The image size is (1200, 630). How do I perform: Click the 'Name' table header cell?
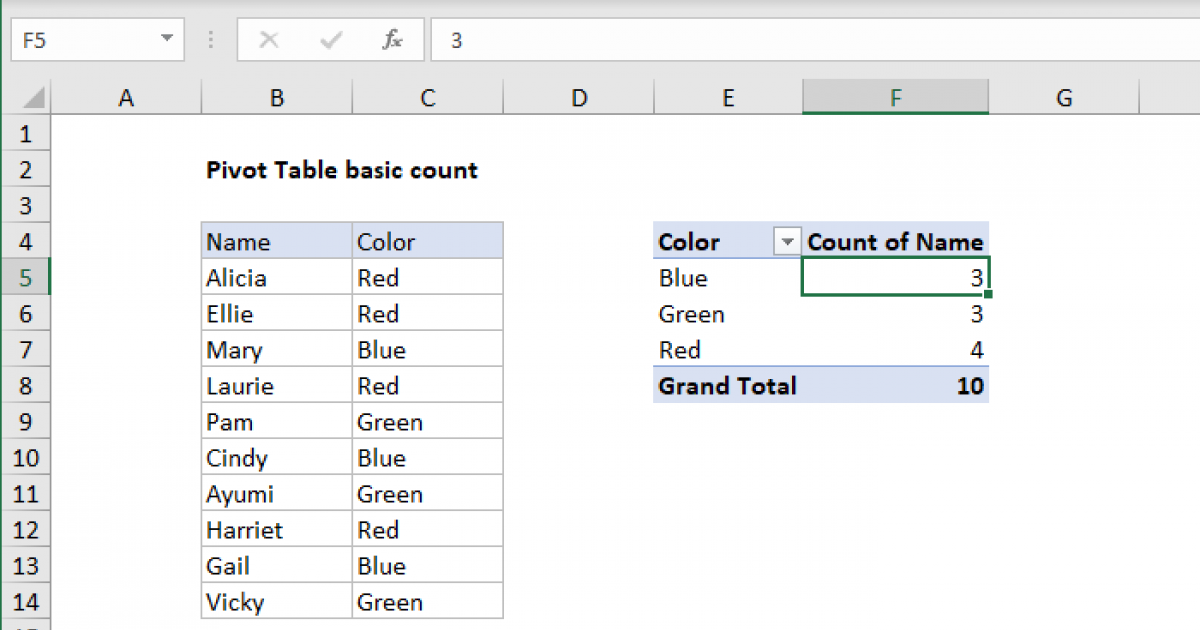[x=277, y=242]
